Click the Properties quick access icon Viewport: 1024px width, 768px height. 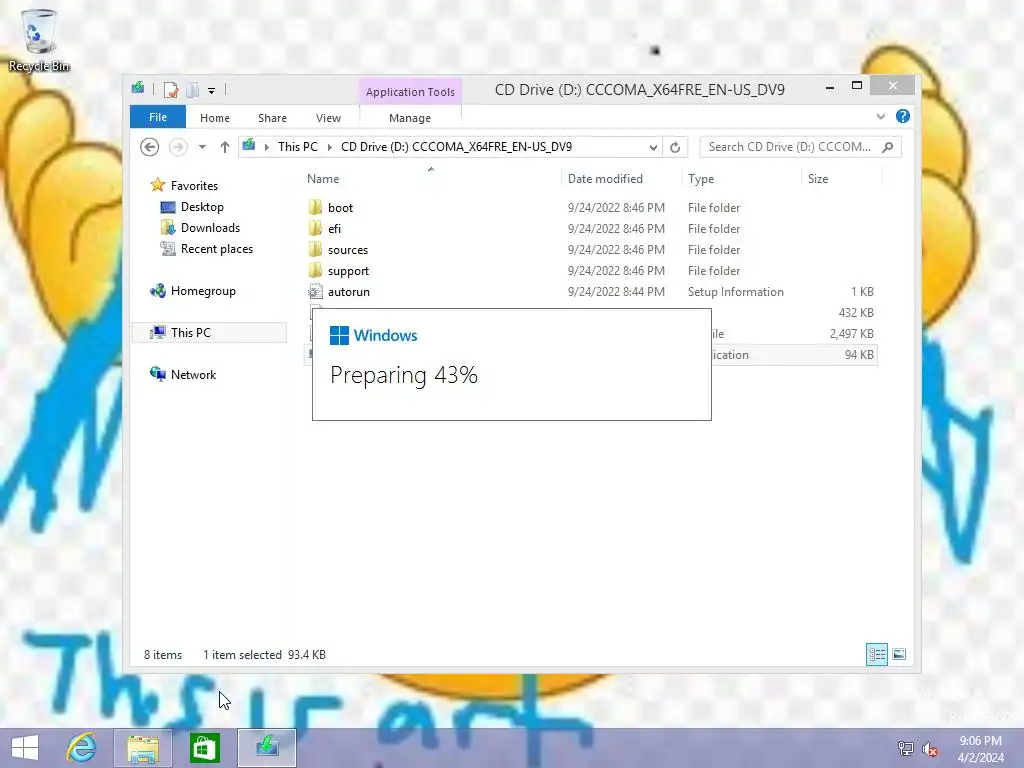click(x=170, y=89)
